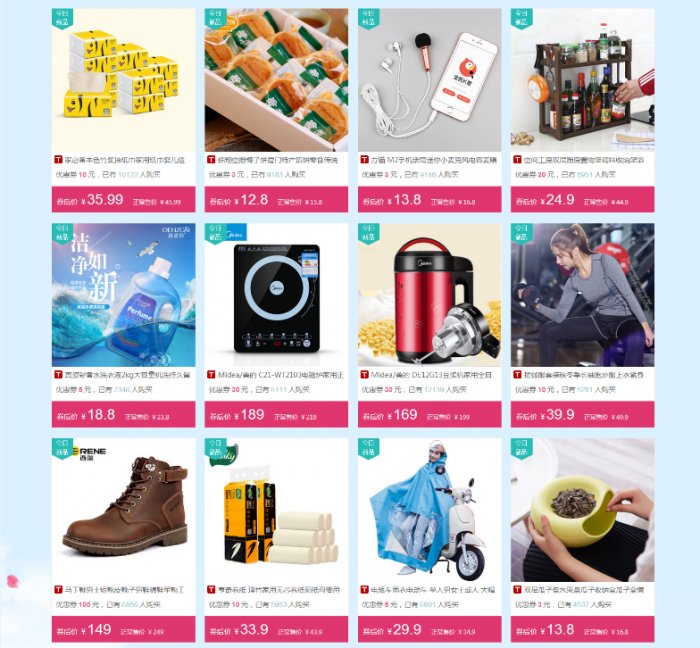
Task: Open the red Midea soymilk maker image
Action: point(429,295)
